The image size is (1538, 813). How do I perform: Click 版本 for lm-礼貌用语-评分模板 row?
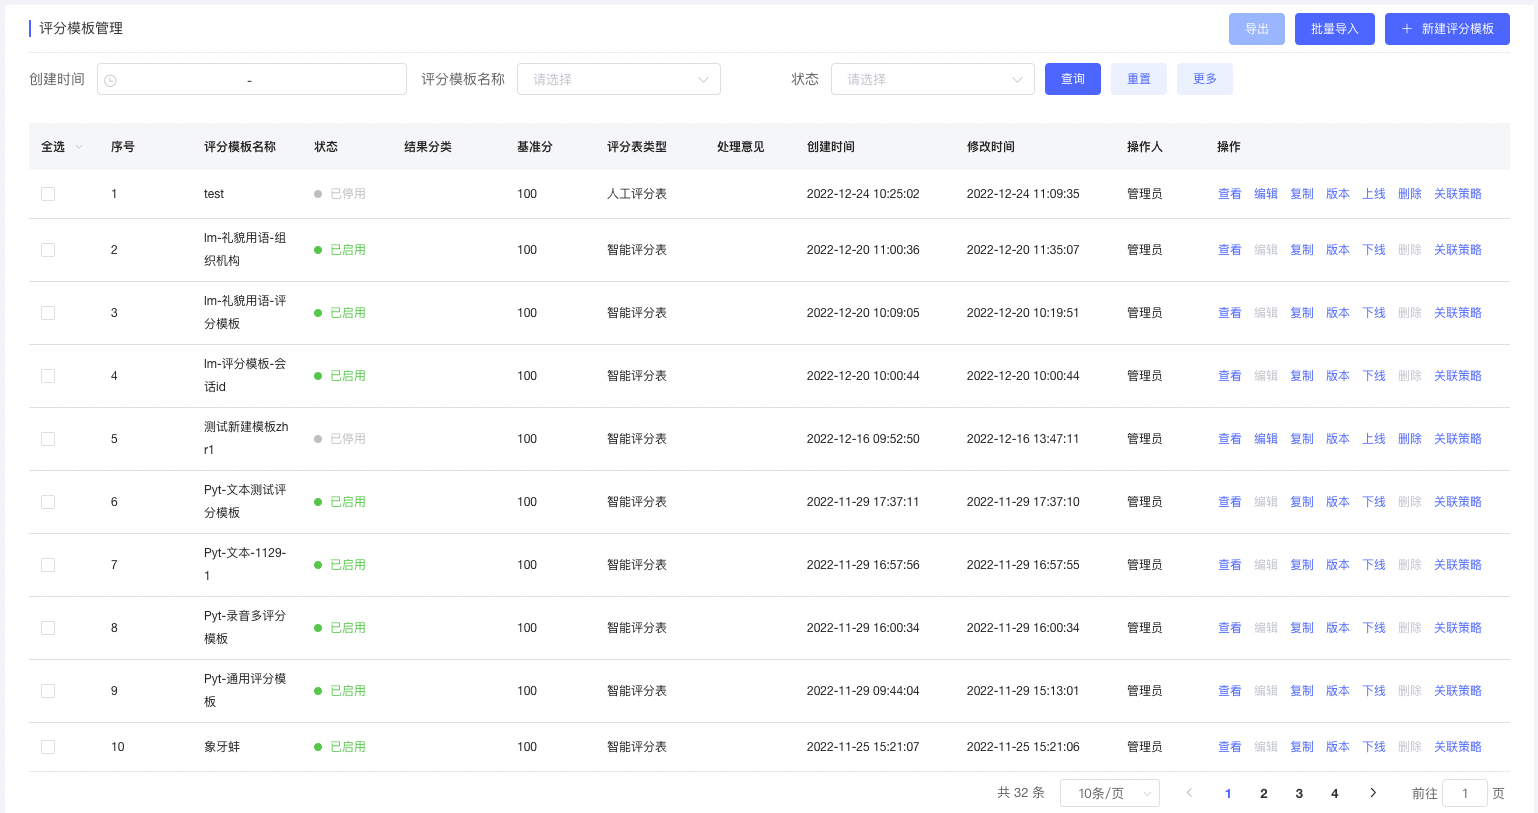[x=1338, y=313]
